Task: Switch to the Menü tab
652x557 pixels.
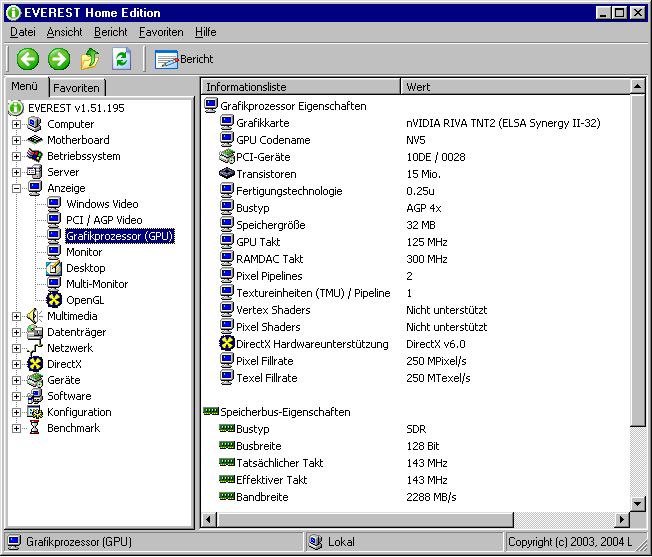Action: click(24, 86)
